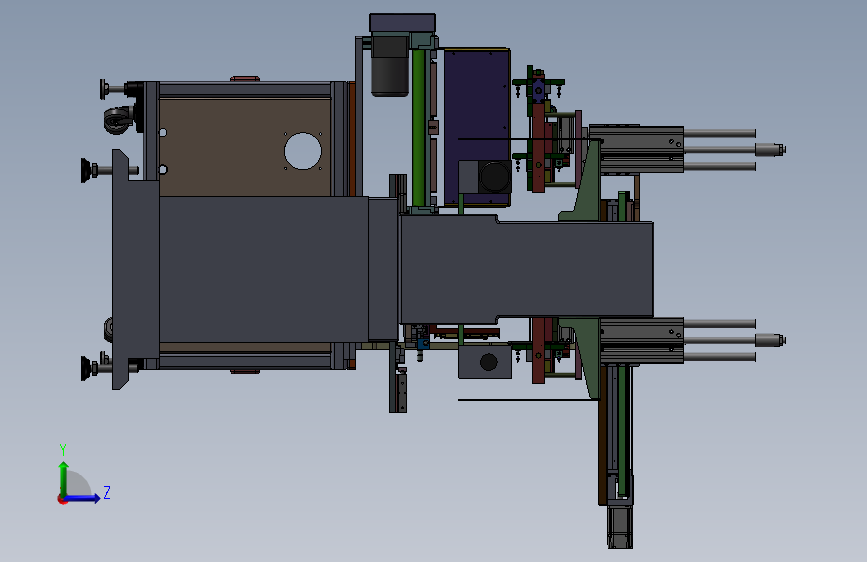Select the small gray box with black circle

click(485, 361)
